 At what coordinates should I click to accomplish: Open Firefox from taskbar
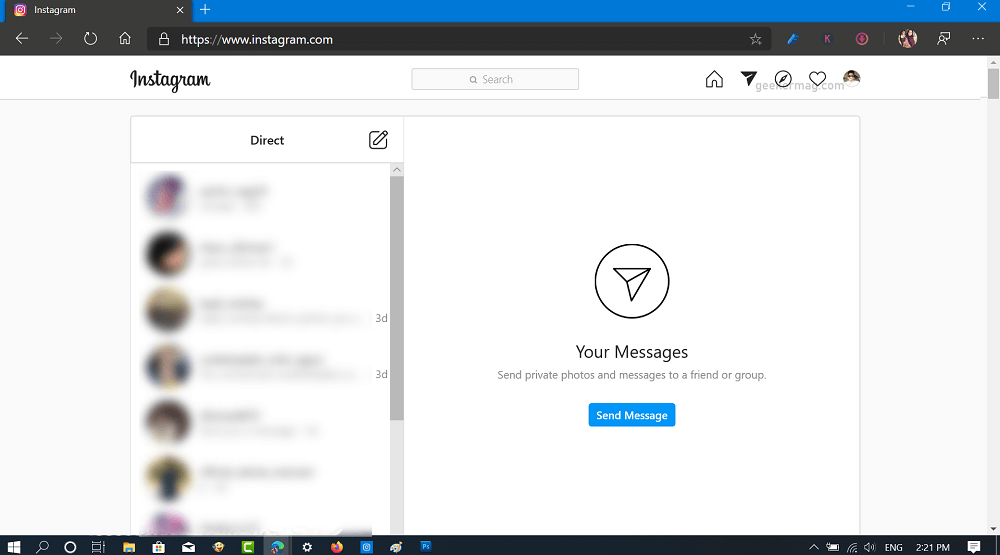tap(337, 547)
